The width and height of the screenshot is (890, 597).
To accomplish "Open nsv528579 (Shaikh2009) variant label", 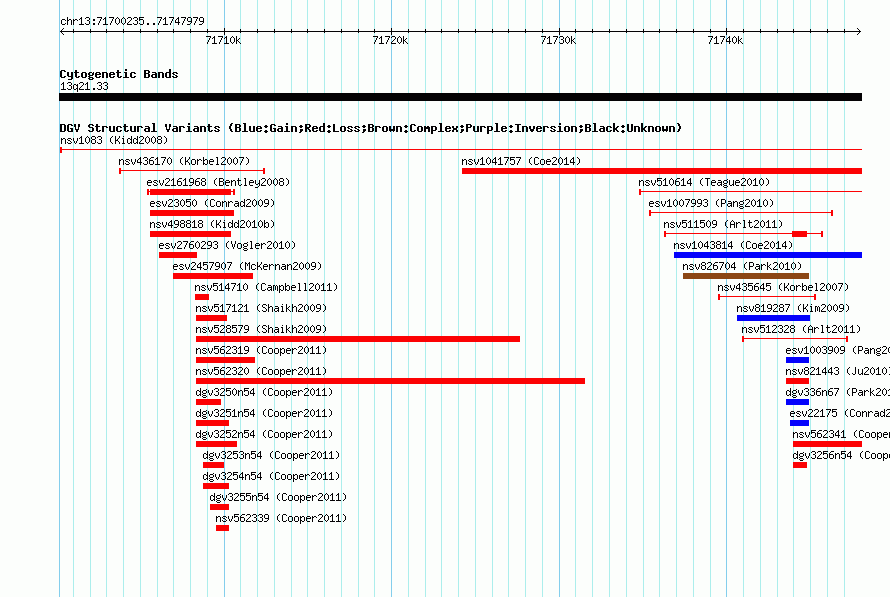I will click(261, 329).
